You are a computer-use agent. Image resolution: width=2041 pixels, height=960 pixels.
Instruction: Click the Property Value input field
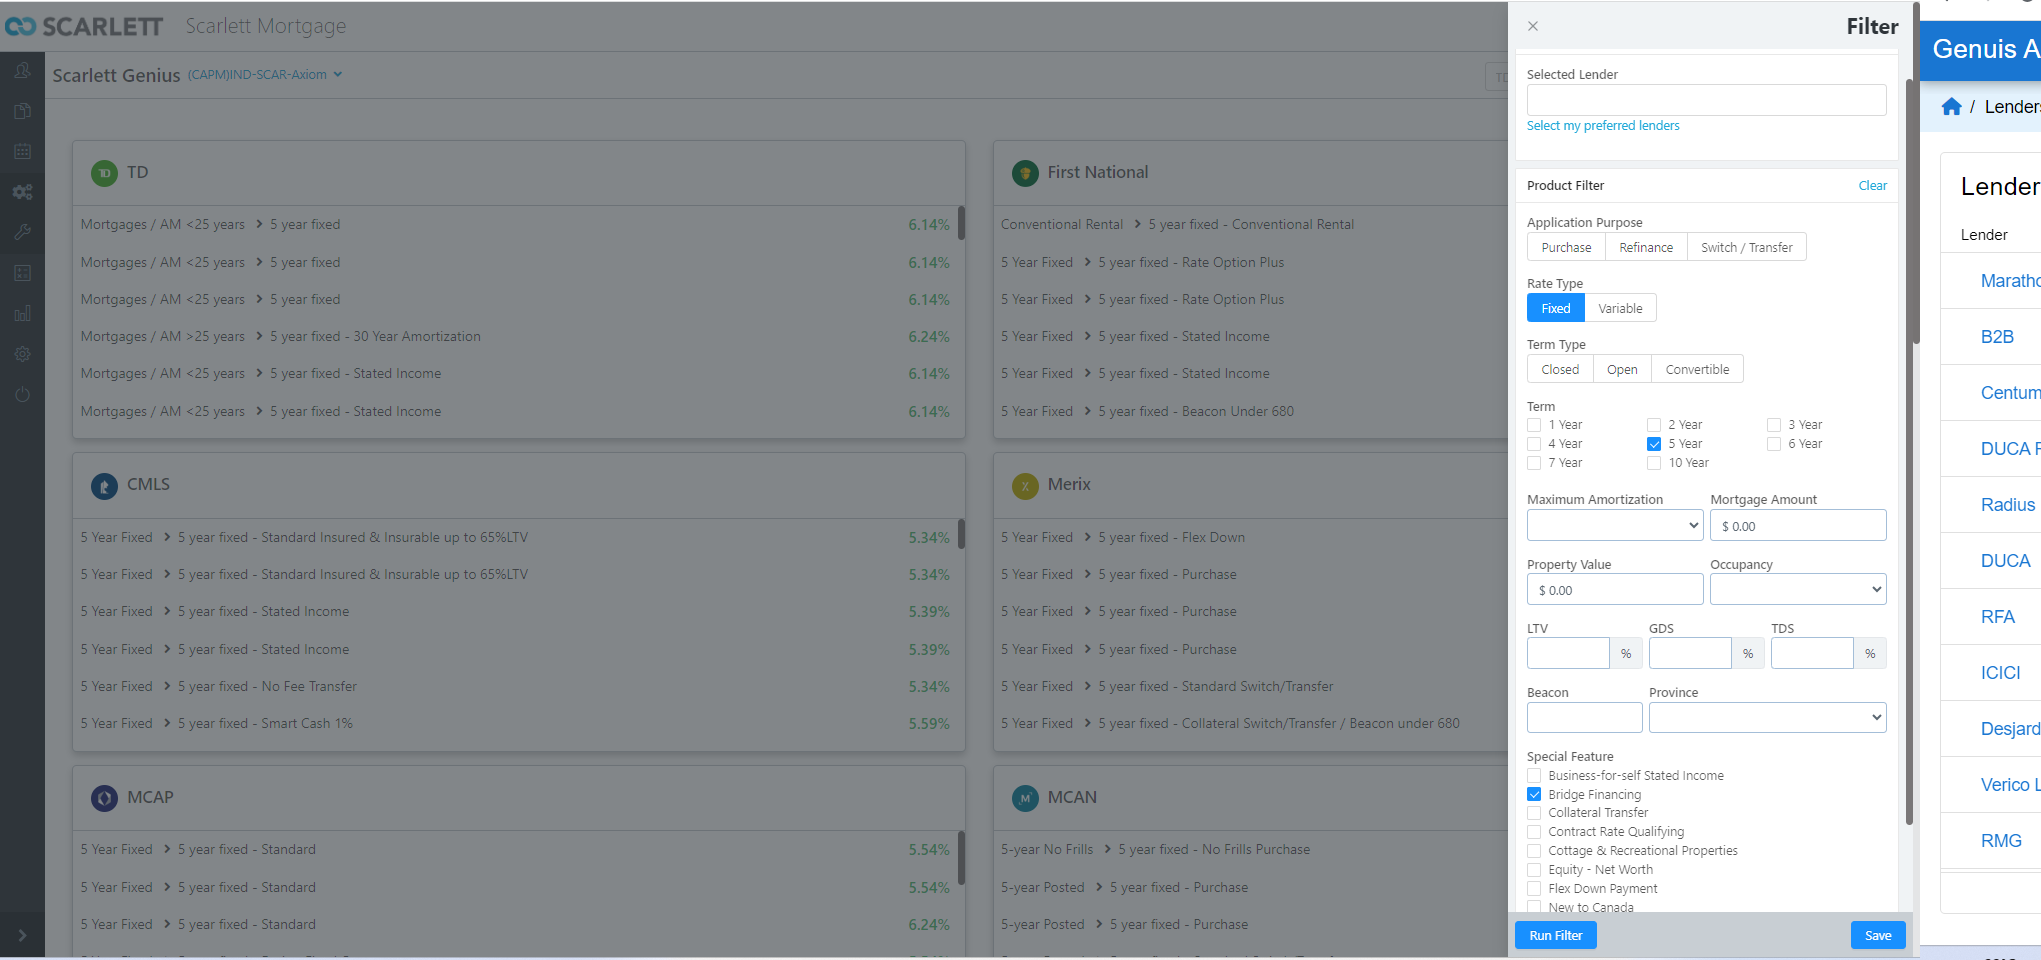pos(1615,589)
